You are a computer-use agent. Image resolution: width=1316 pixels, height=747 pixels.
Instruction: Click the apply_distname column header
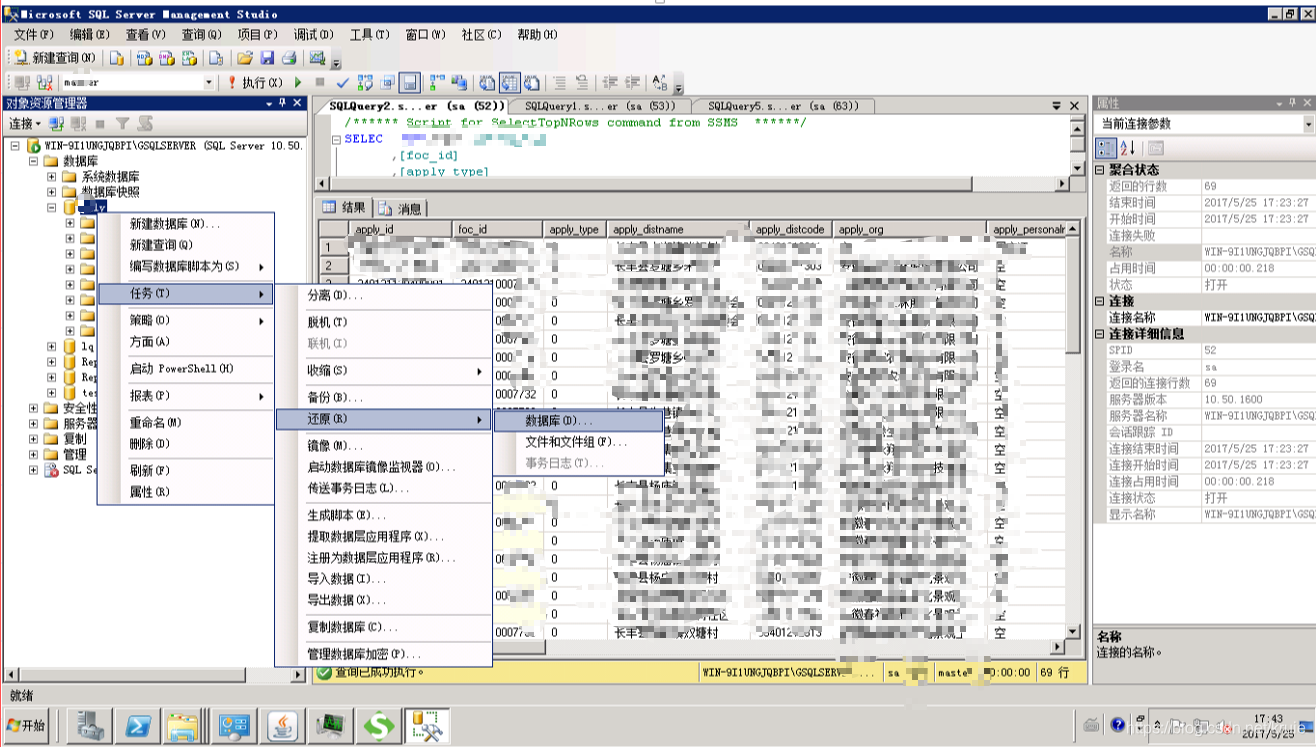[678, 229]
